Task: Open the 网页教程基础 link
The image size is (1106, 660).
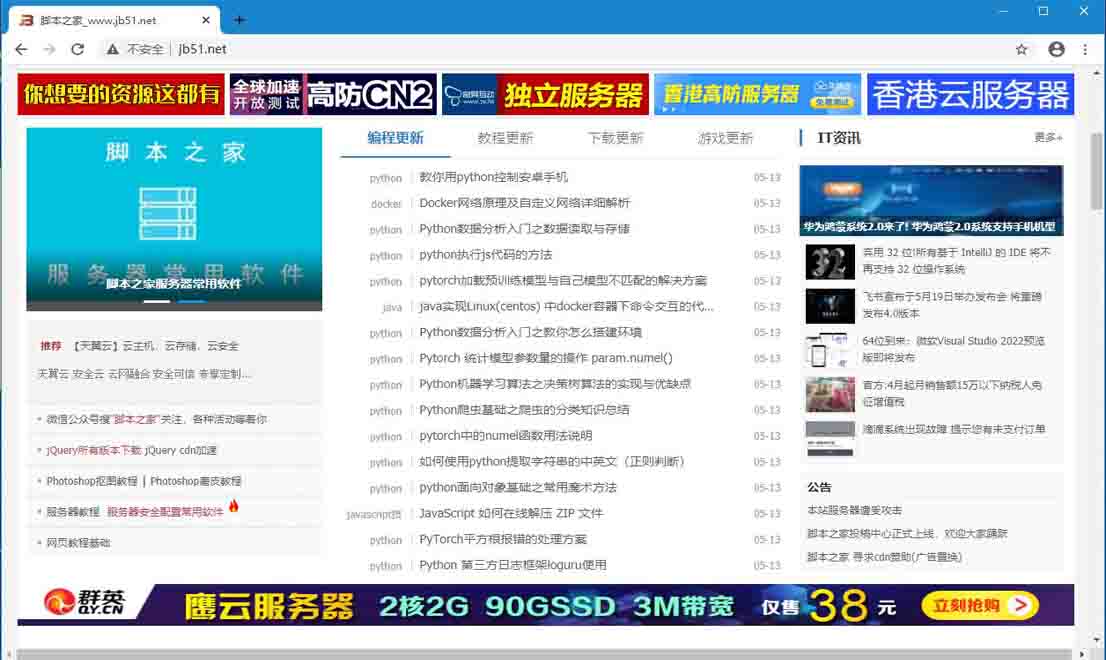Action: pyautogui.click(x=78, y=543)
